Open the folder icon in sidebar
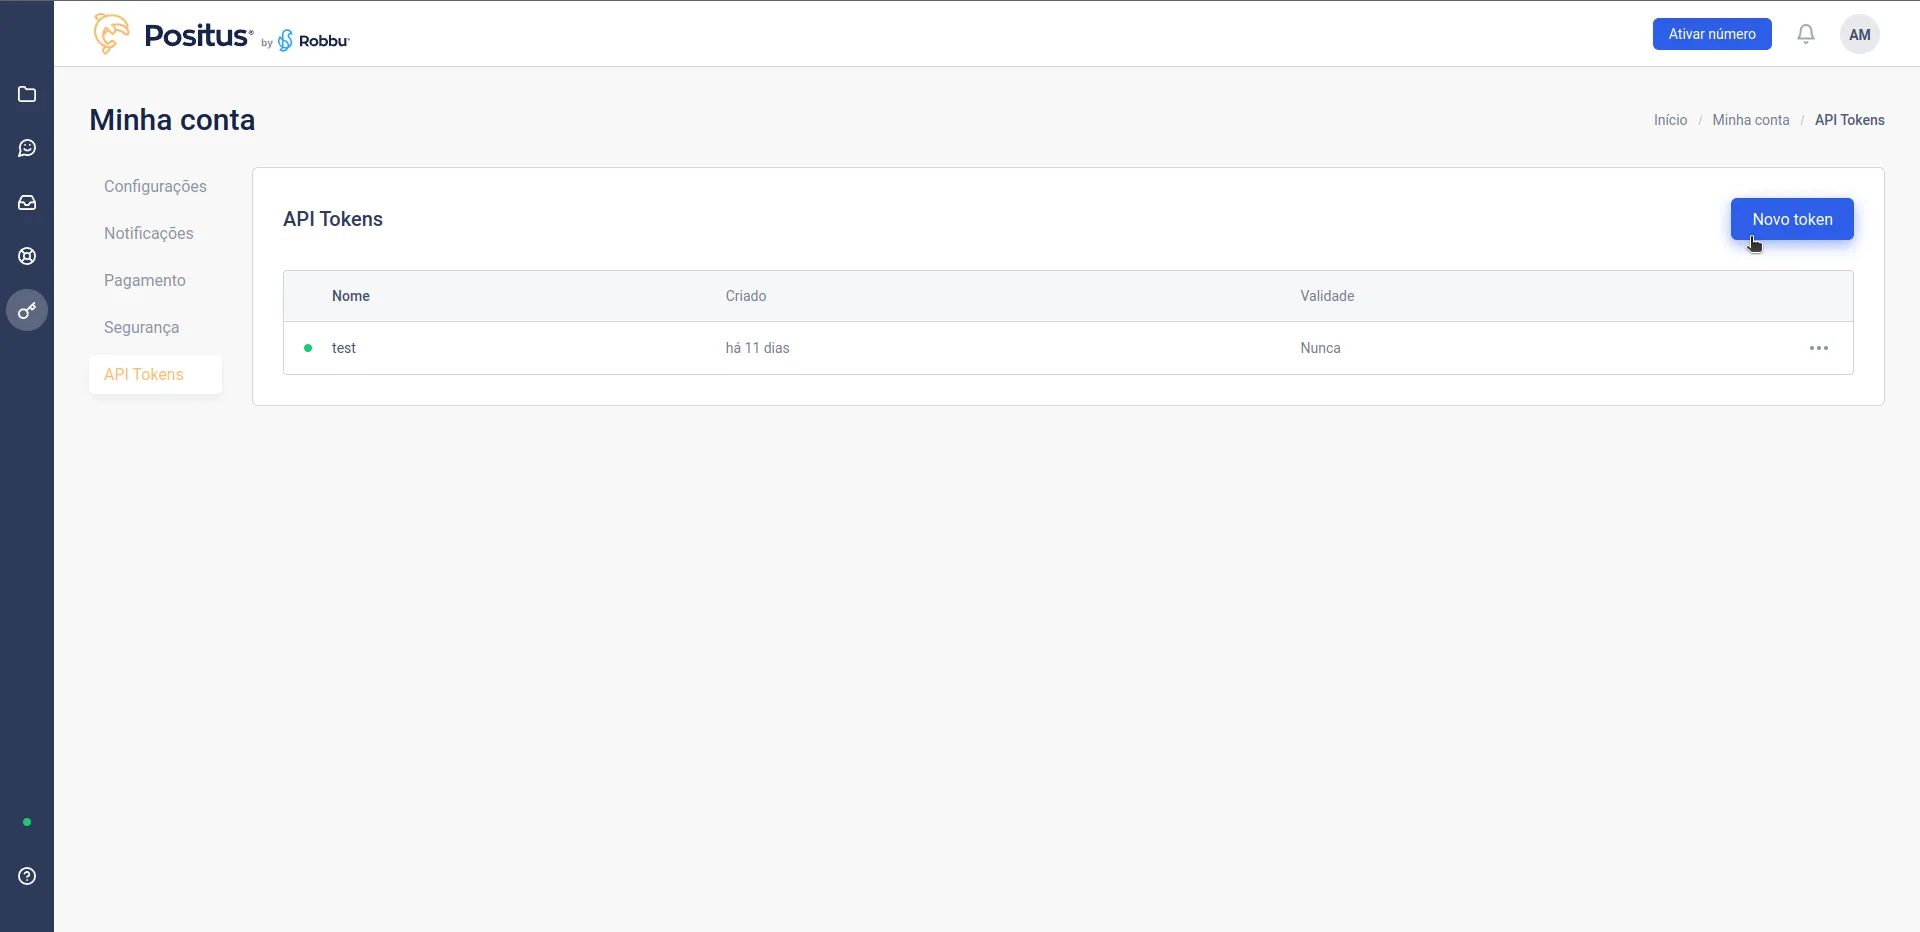The height and width of the screenshot is (932, 1920). [27, 94]
